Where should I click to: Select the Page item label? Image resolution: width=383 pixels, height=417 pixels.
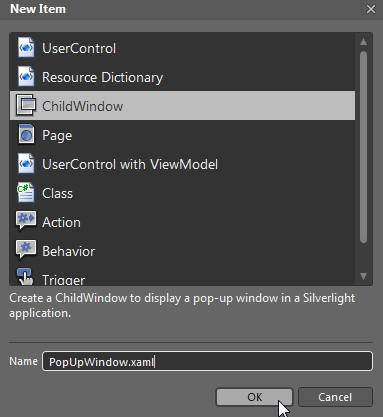coord(57,136)
